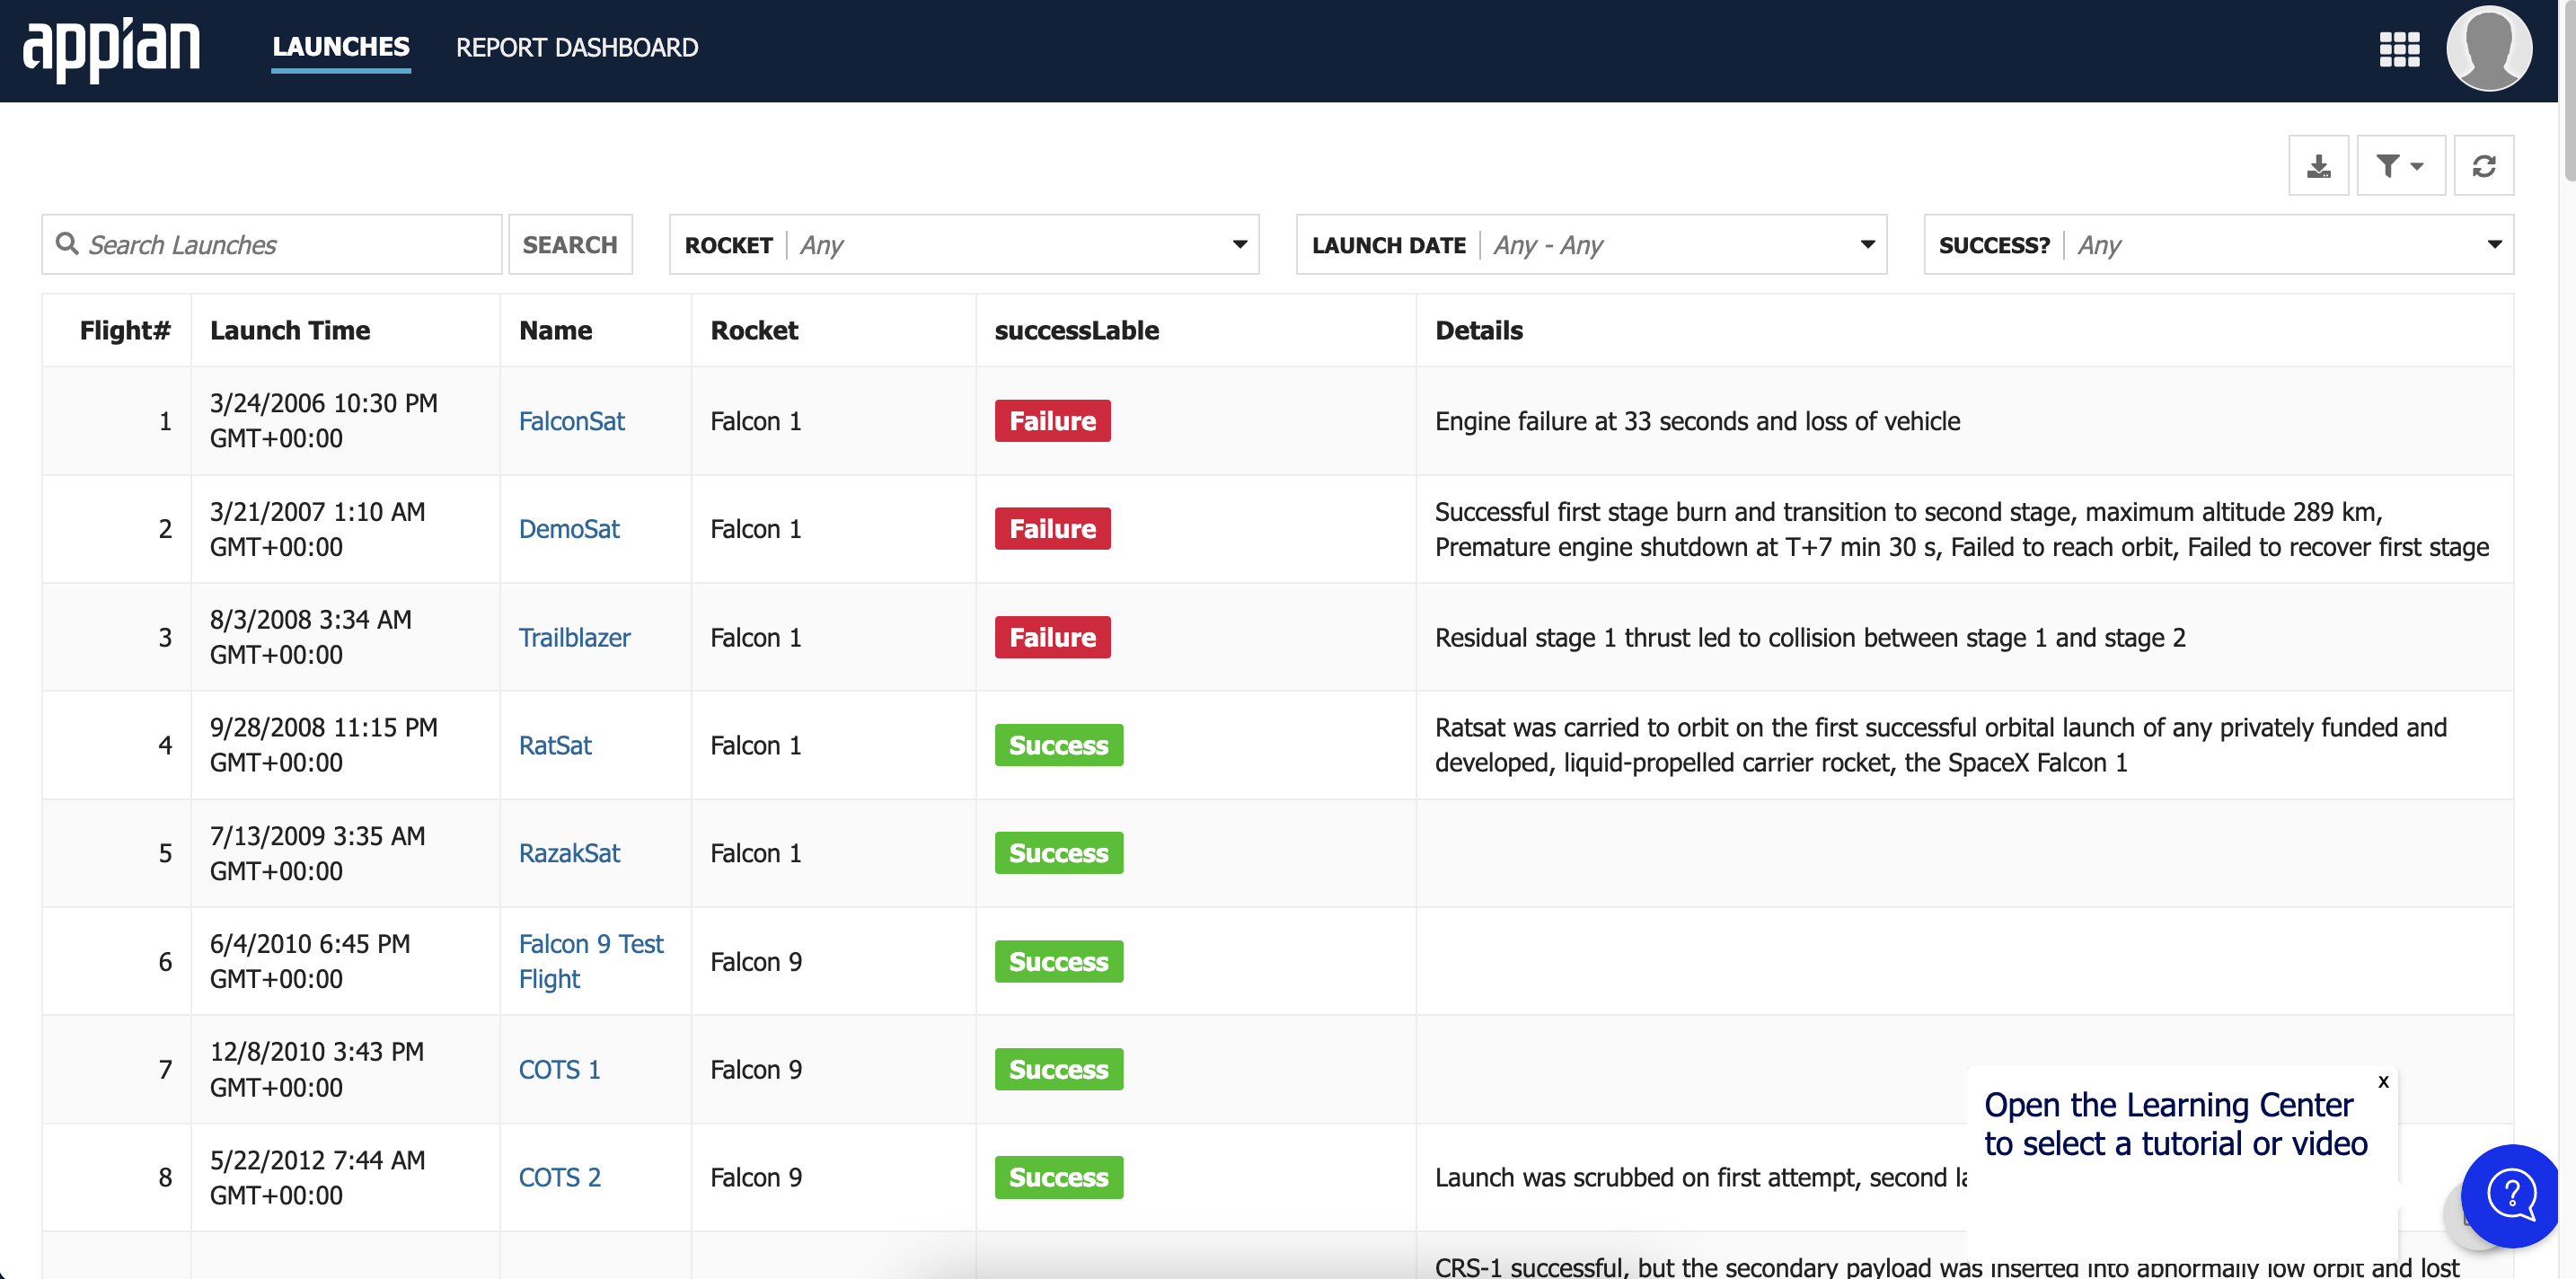Open the help question mark bubble
The height and width of the screenshot is (1279, 2576).
(2510, 1195)
